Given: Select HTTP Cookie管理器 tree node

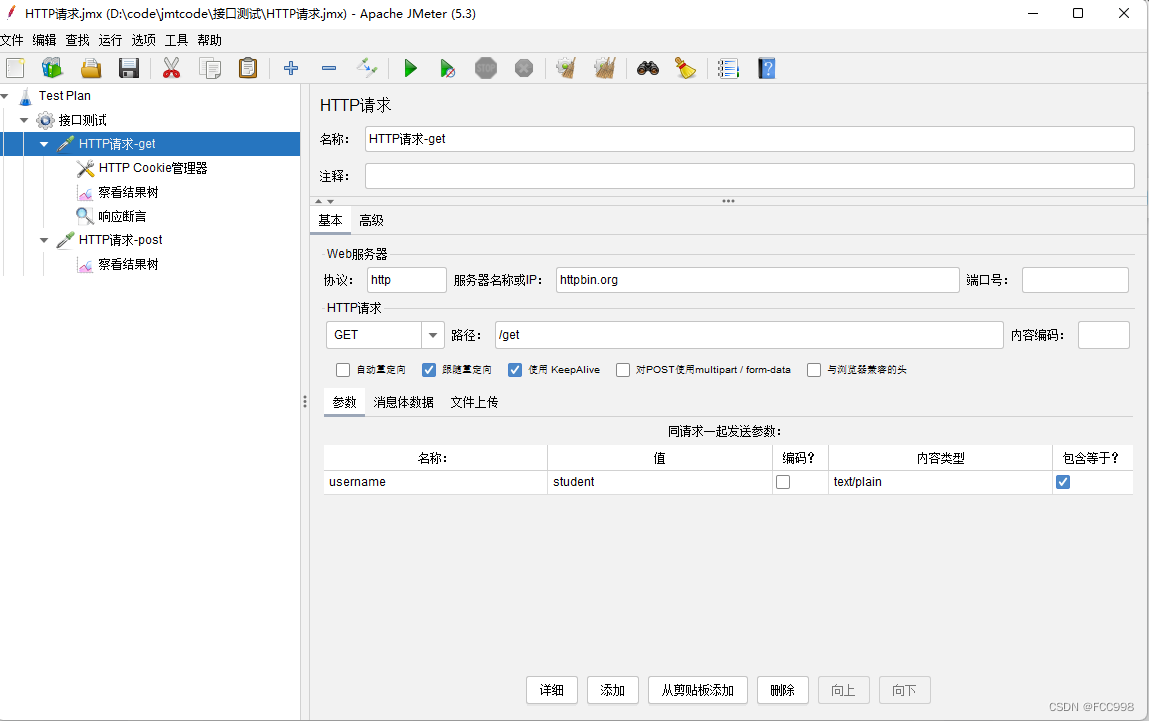Looking at the screenshot, I should (x=152, y=168).
